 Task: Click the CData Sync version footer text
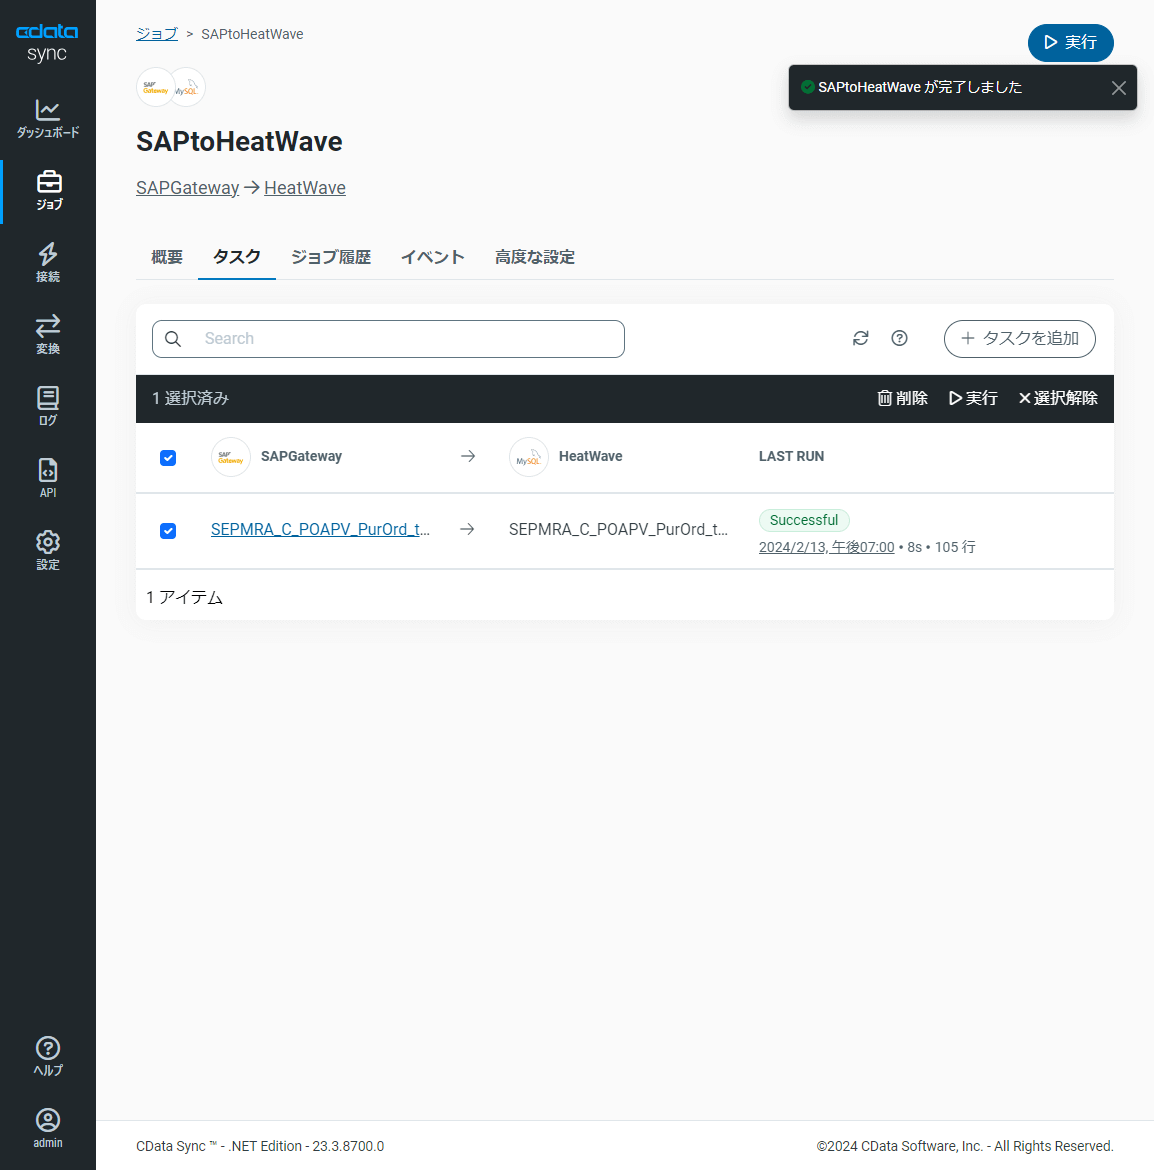[260, 1146]
